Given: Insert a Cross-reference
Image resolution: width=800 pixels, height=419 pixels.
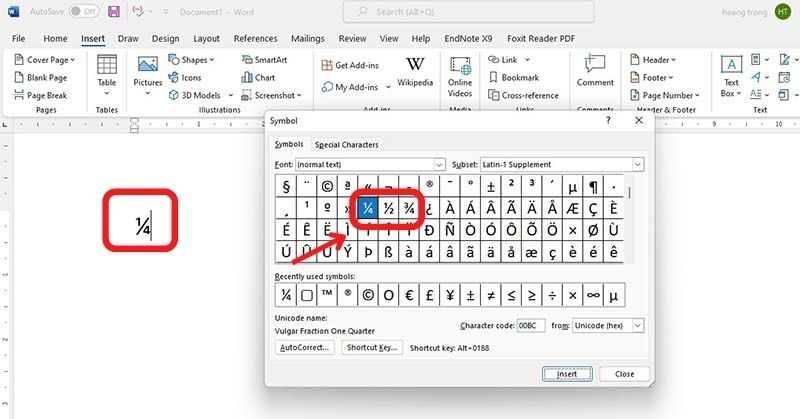Looking at the screenshot, I should click(x=523, y=95).
